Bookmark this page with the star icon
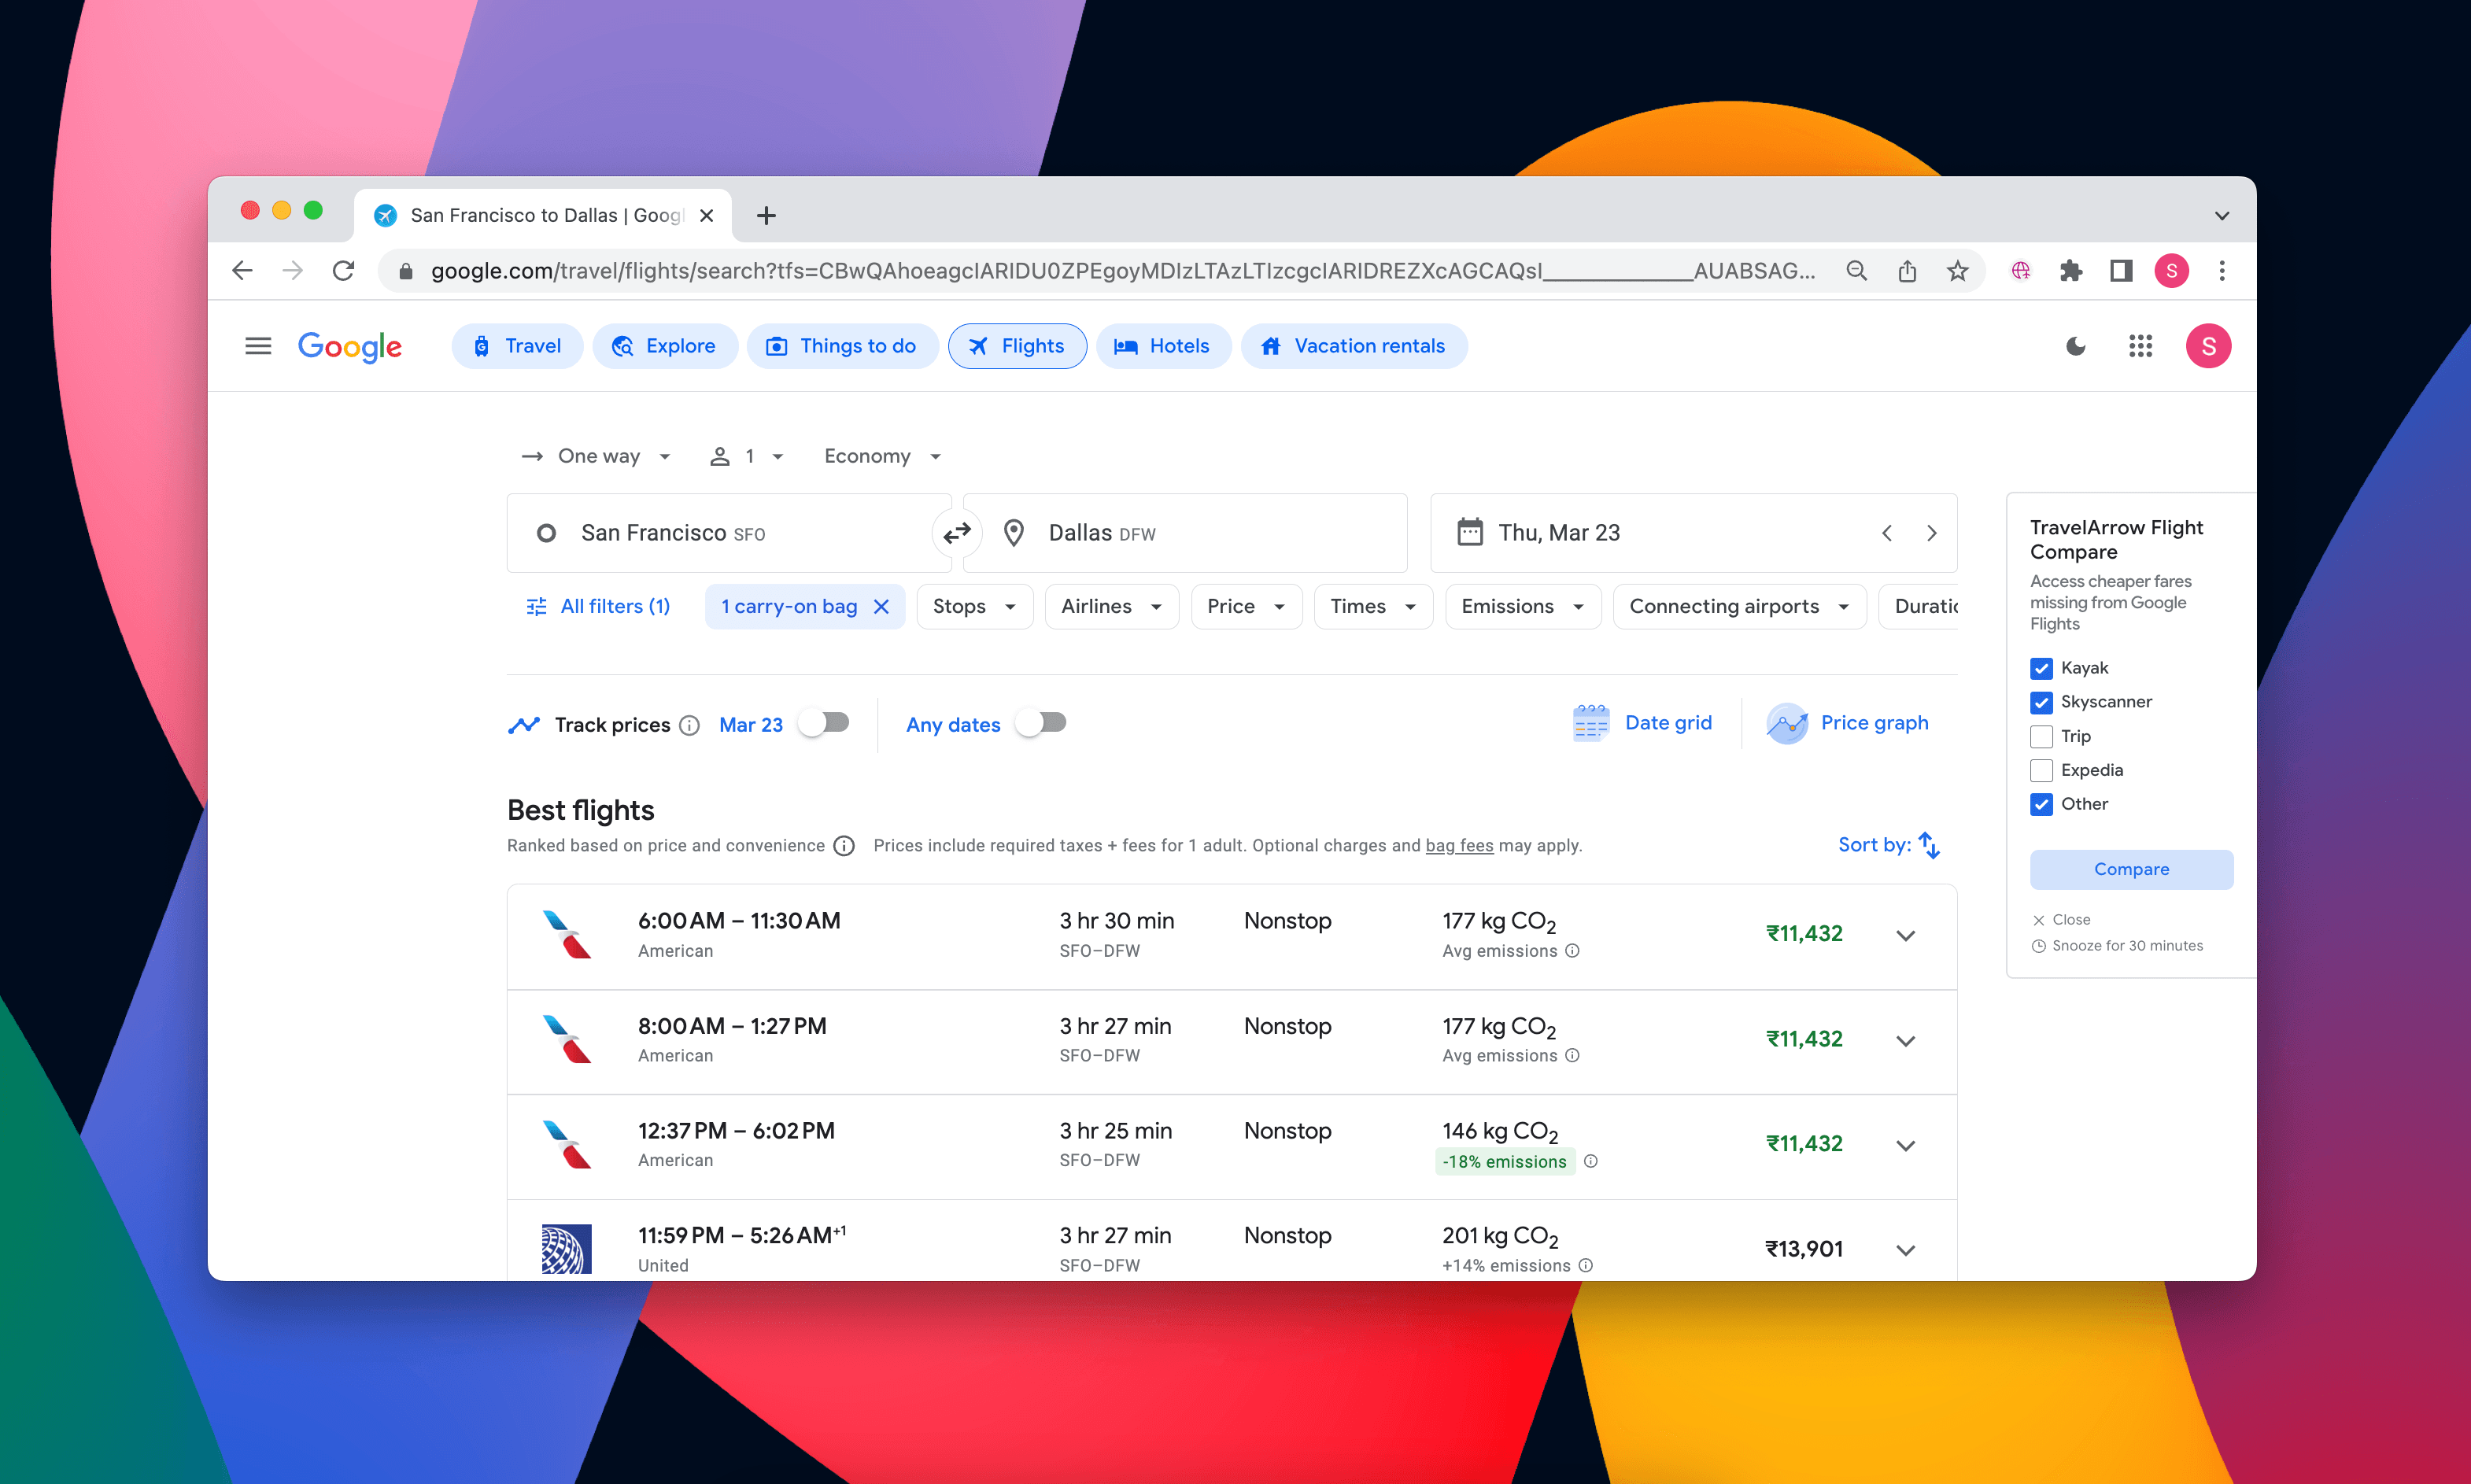This screenshot has height=1484, width=2471. [1957, 271]
